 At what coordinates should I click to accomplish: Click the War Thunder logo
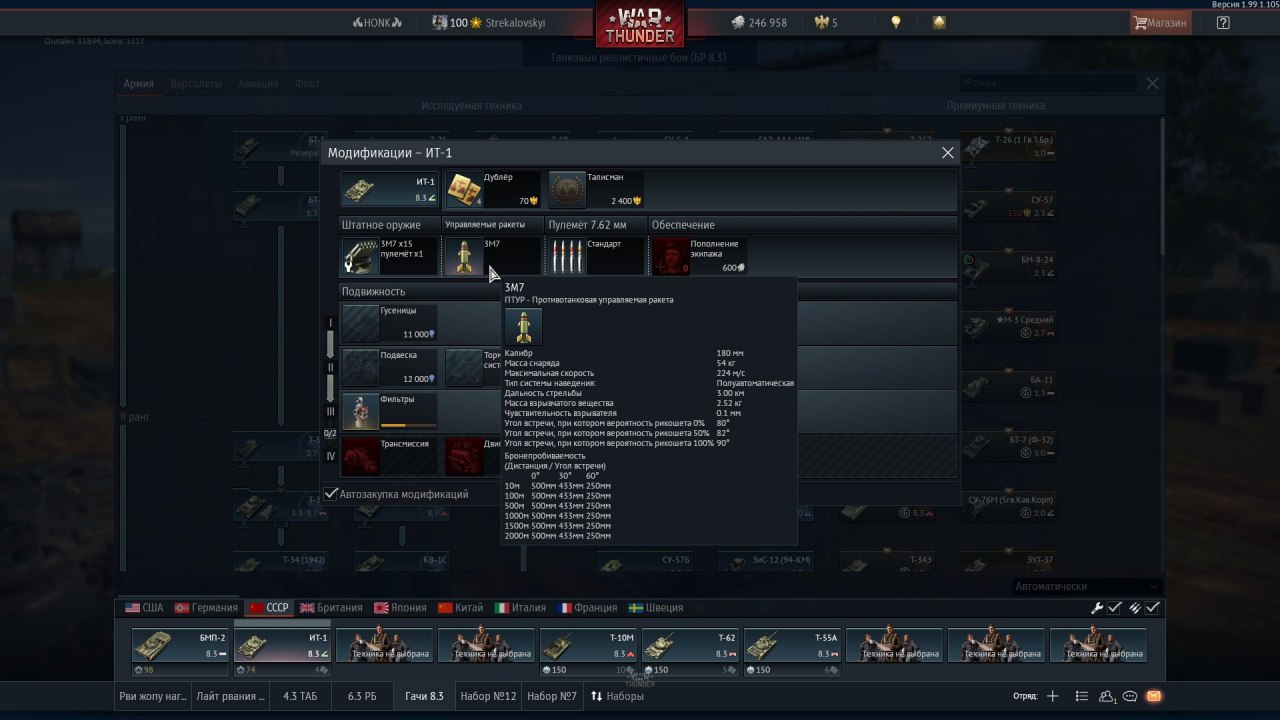point(640,24)
